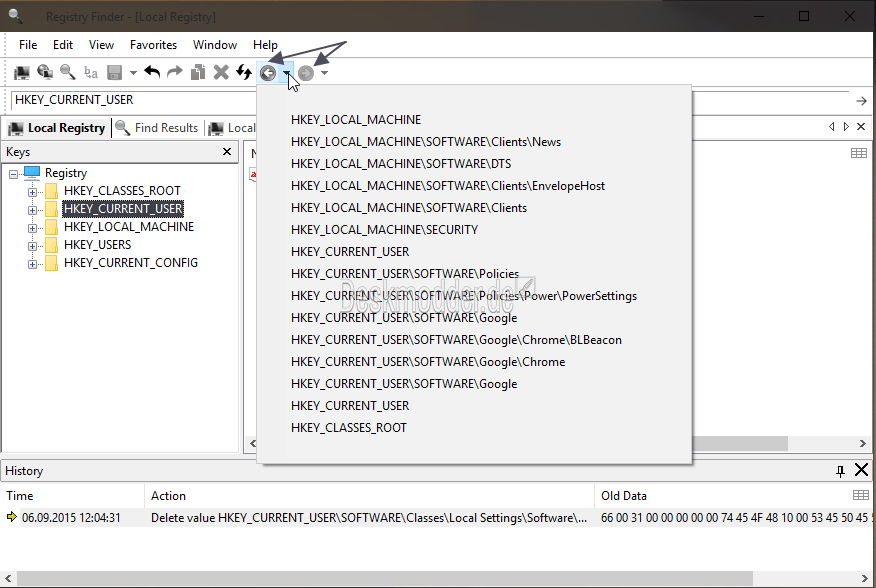876x588 pixels.
Task: Select the partly hidden second Local tab
Action: point(232,128)
